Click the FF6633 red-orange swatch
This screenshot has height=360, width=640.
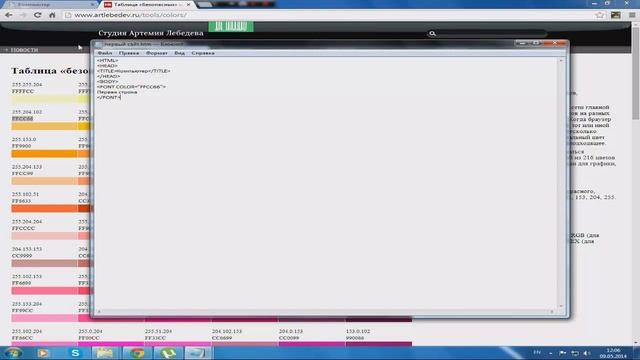[44, 209]
